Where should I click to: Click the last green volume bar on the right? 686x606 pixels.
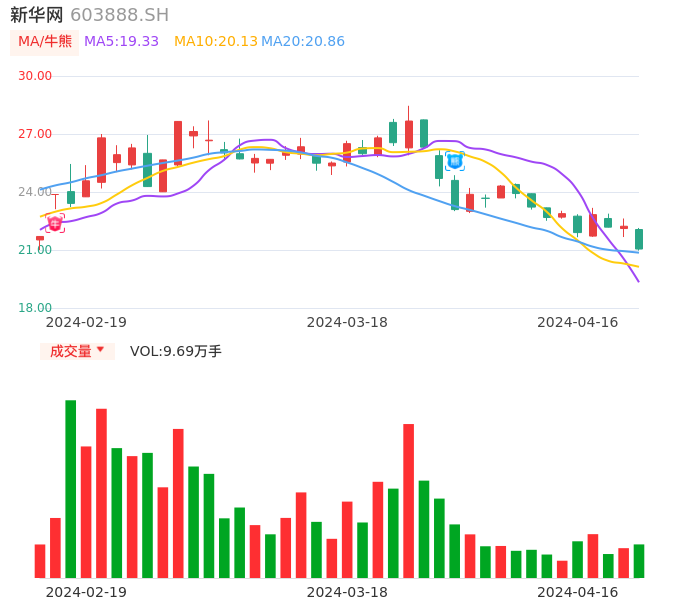639,560
